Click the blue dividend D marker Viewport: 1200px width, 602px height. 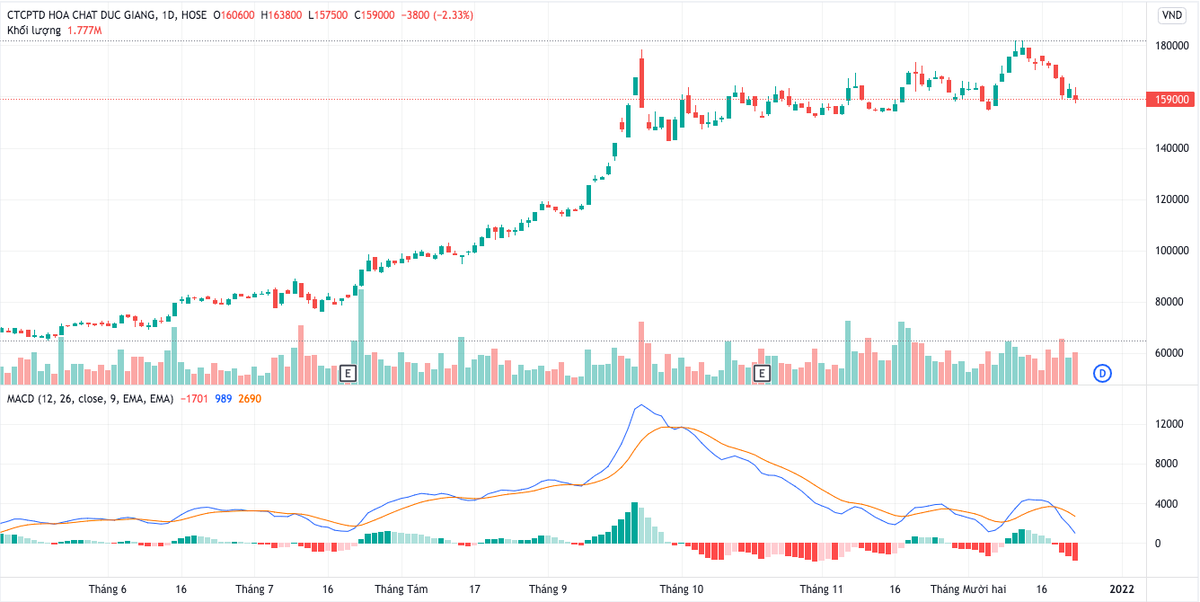point(1102,373)
